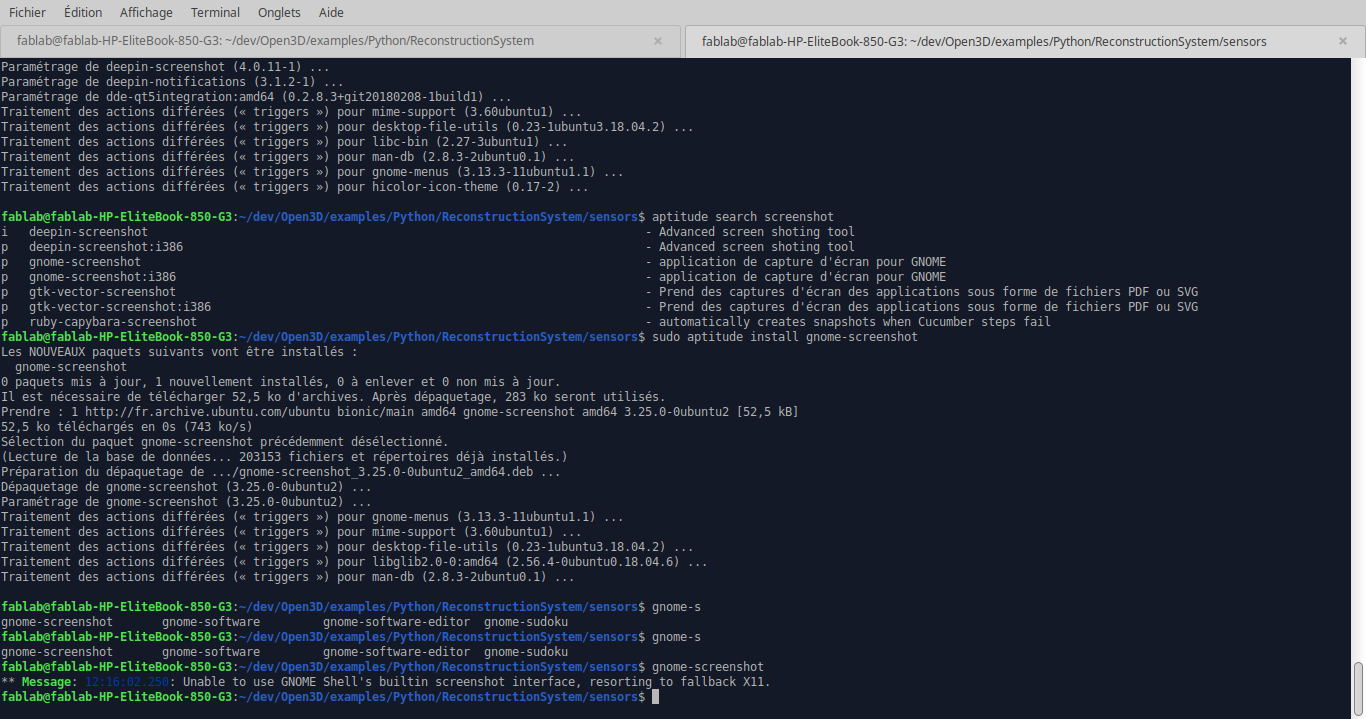Click the 'Il est nécessaire de télécharger' line
The image size is (1366, 719).
333,397
